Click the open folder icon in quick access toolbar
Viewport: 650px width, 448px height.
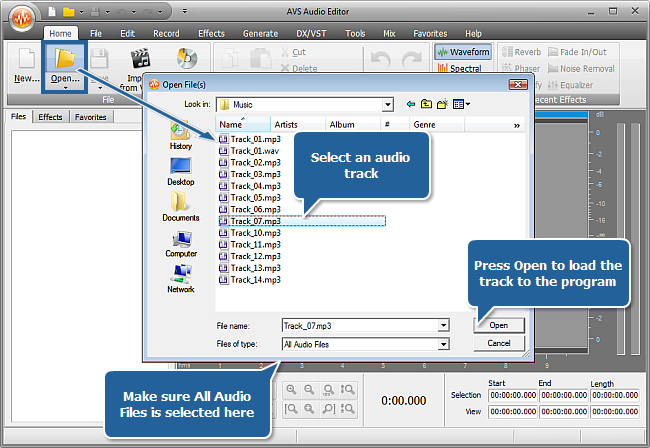click(x=68, y=12)
